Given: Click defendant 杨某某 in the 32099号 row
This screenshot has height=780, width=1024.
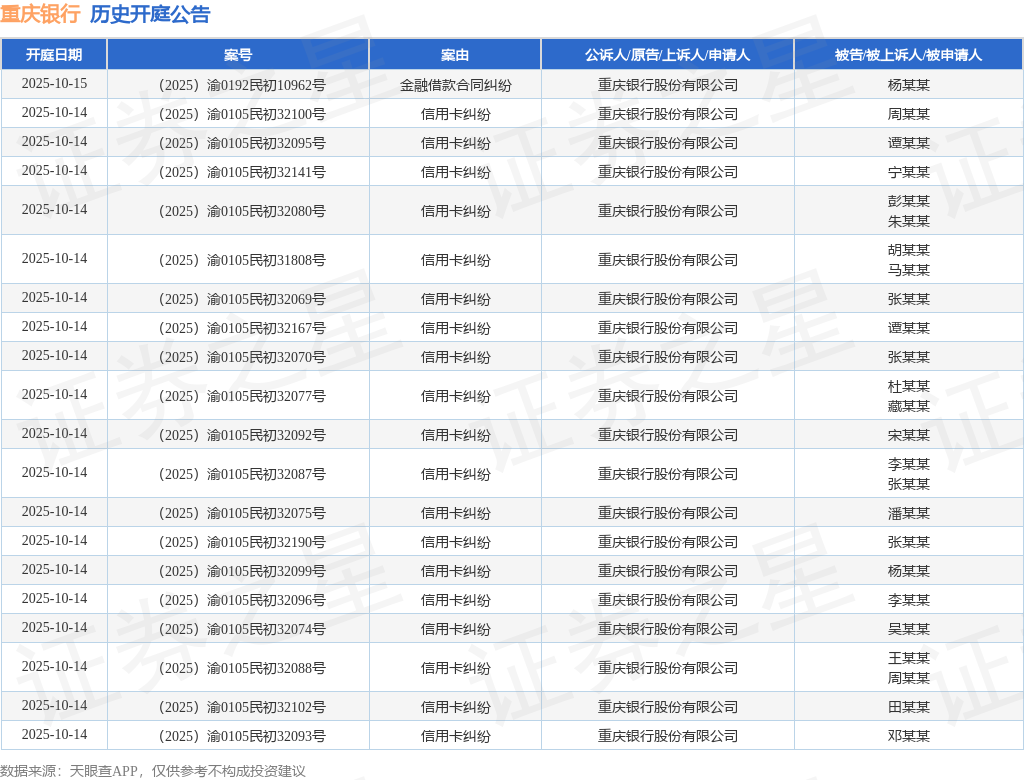Looking at the screenshot, I should coord(908,571).
